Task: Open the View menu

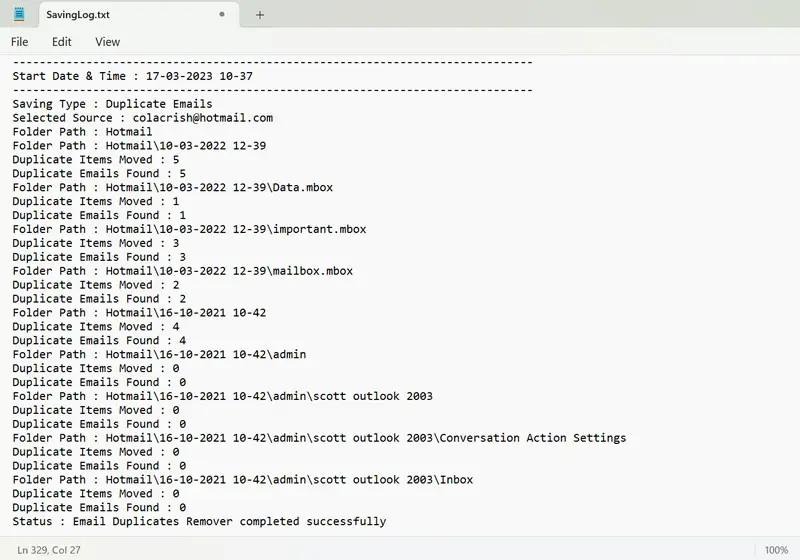Action: [x=107, y=42]
